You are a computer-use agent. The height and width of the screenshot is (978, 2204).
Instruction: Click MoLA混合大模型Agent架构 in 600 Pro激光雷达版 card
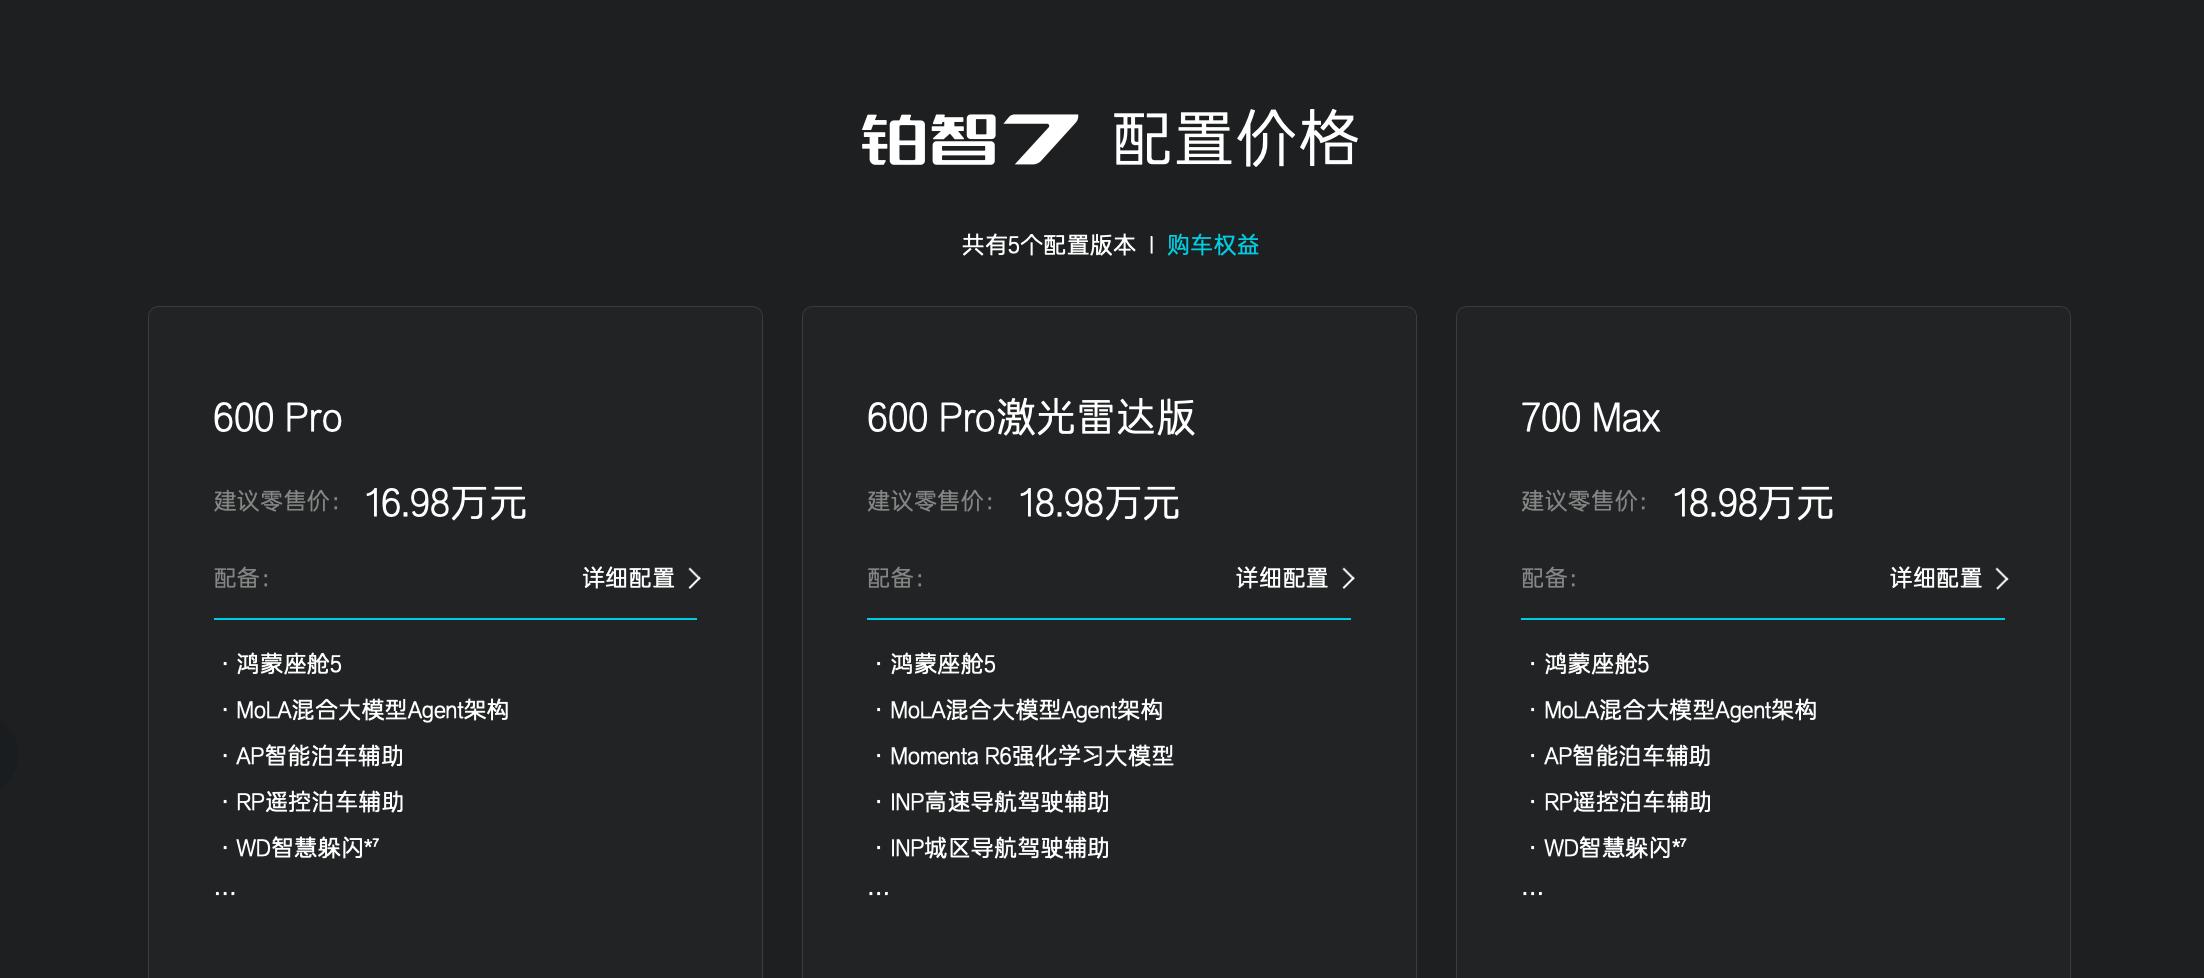(x=1026, y=710)
